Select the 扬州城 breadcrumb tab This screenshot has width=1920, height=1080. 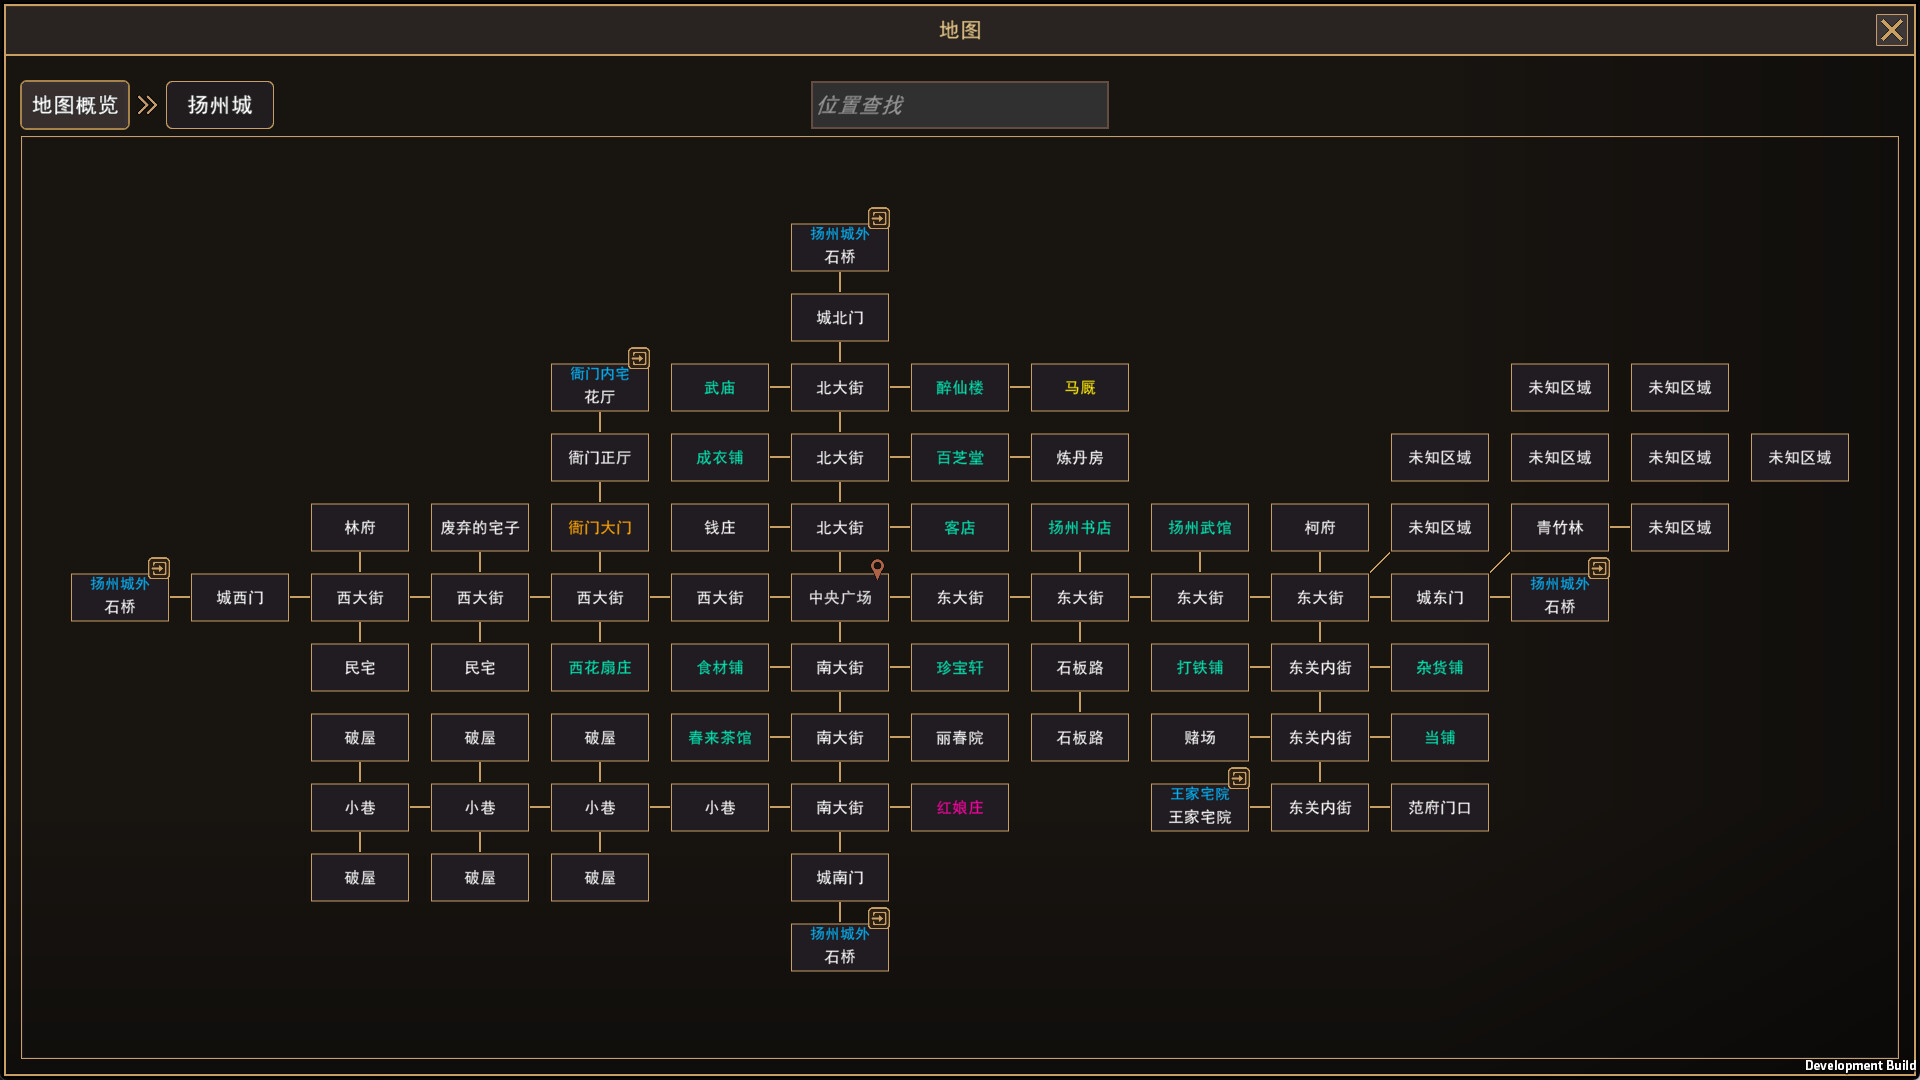219,104
